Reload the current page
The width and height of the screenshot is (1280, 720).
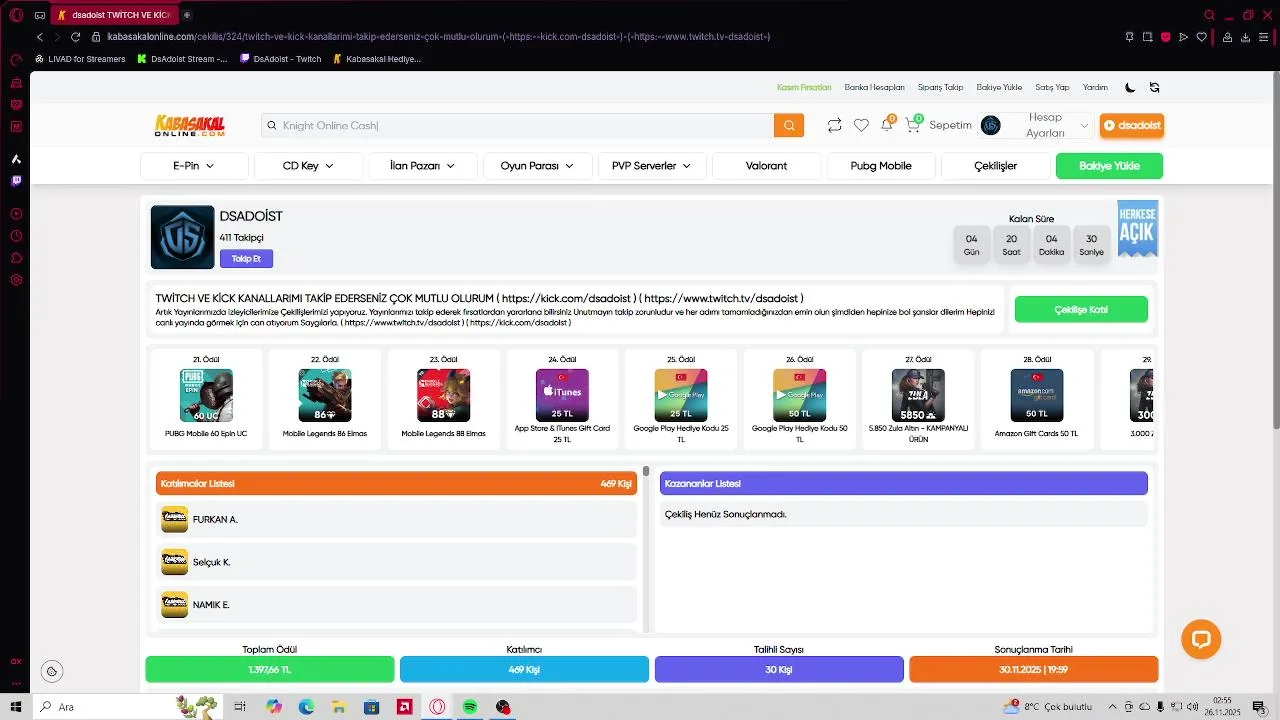75,37
